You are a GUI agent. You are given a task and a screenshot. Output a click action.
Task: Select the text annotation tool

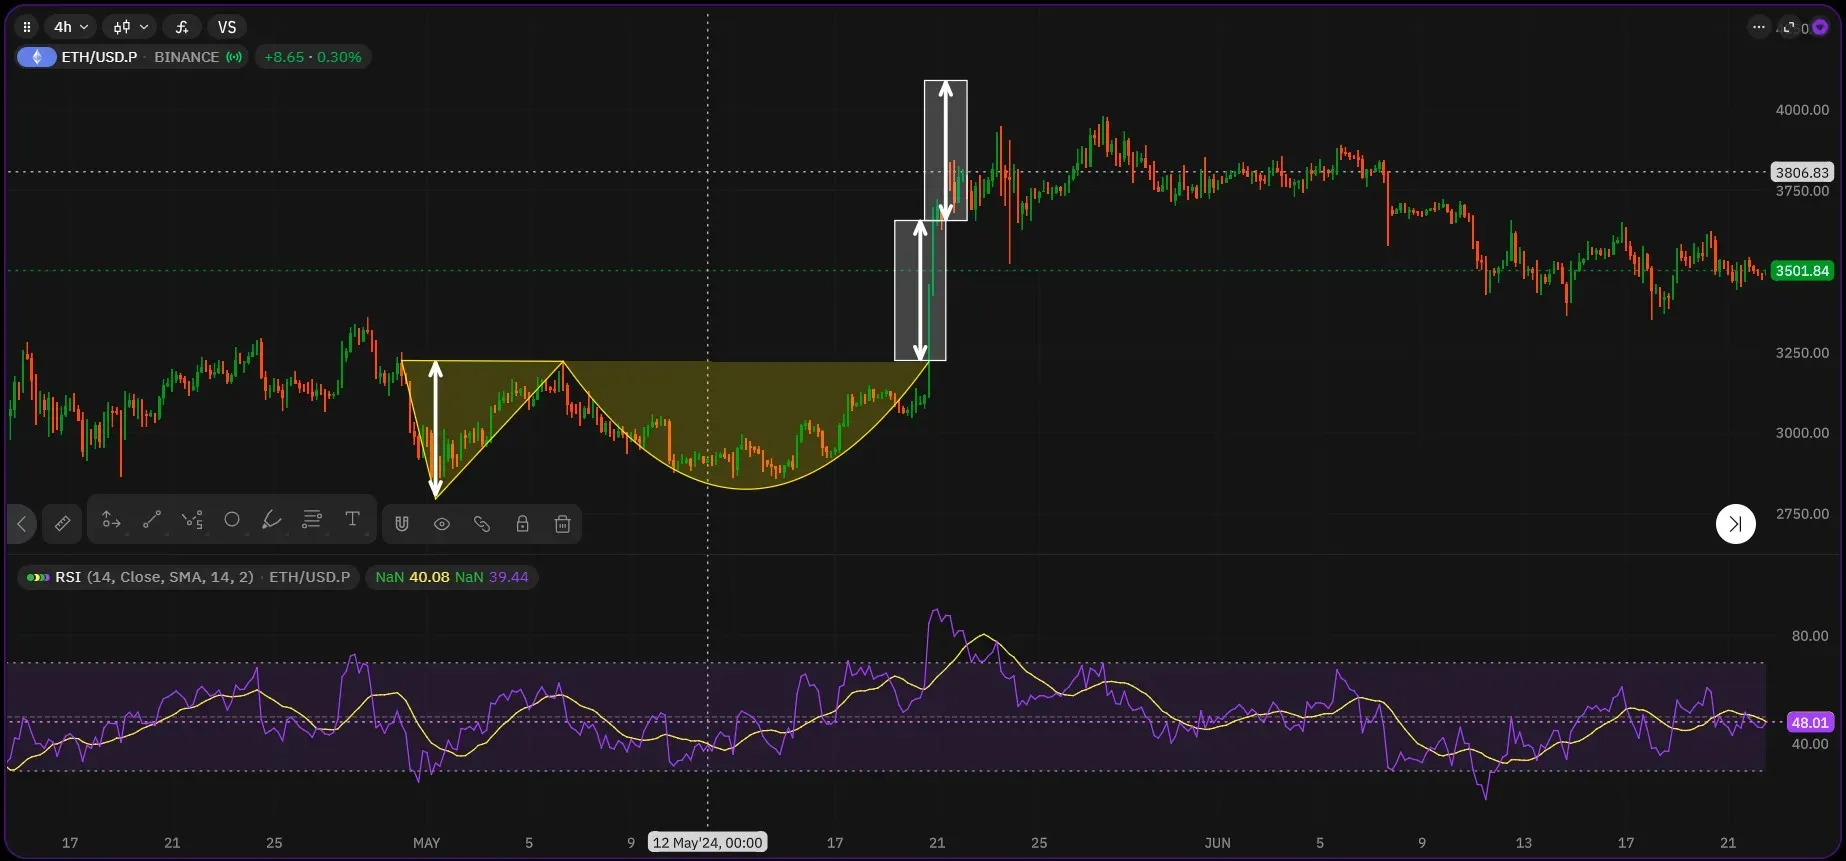[352, 519]
